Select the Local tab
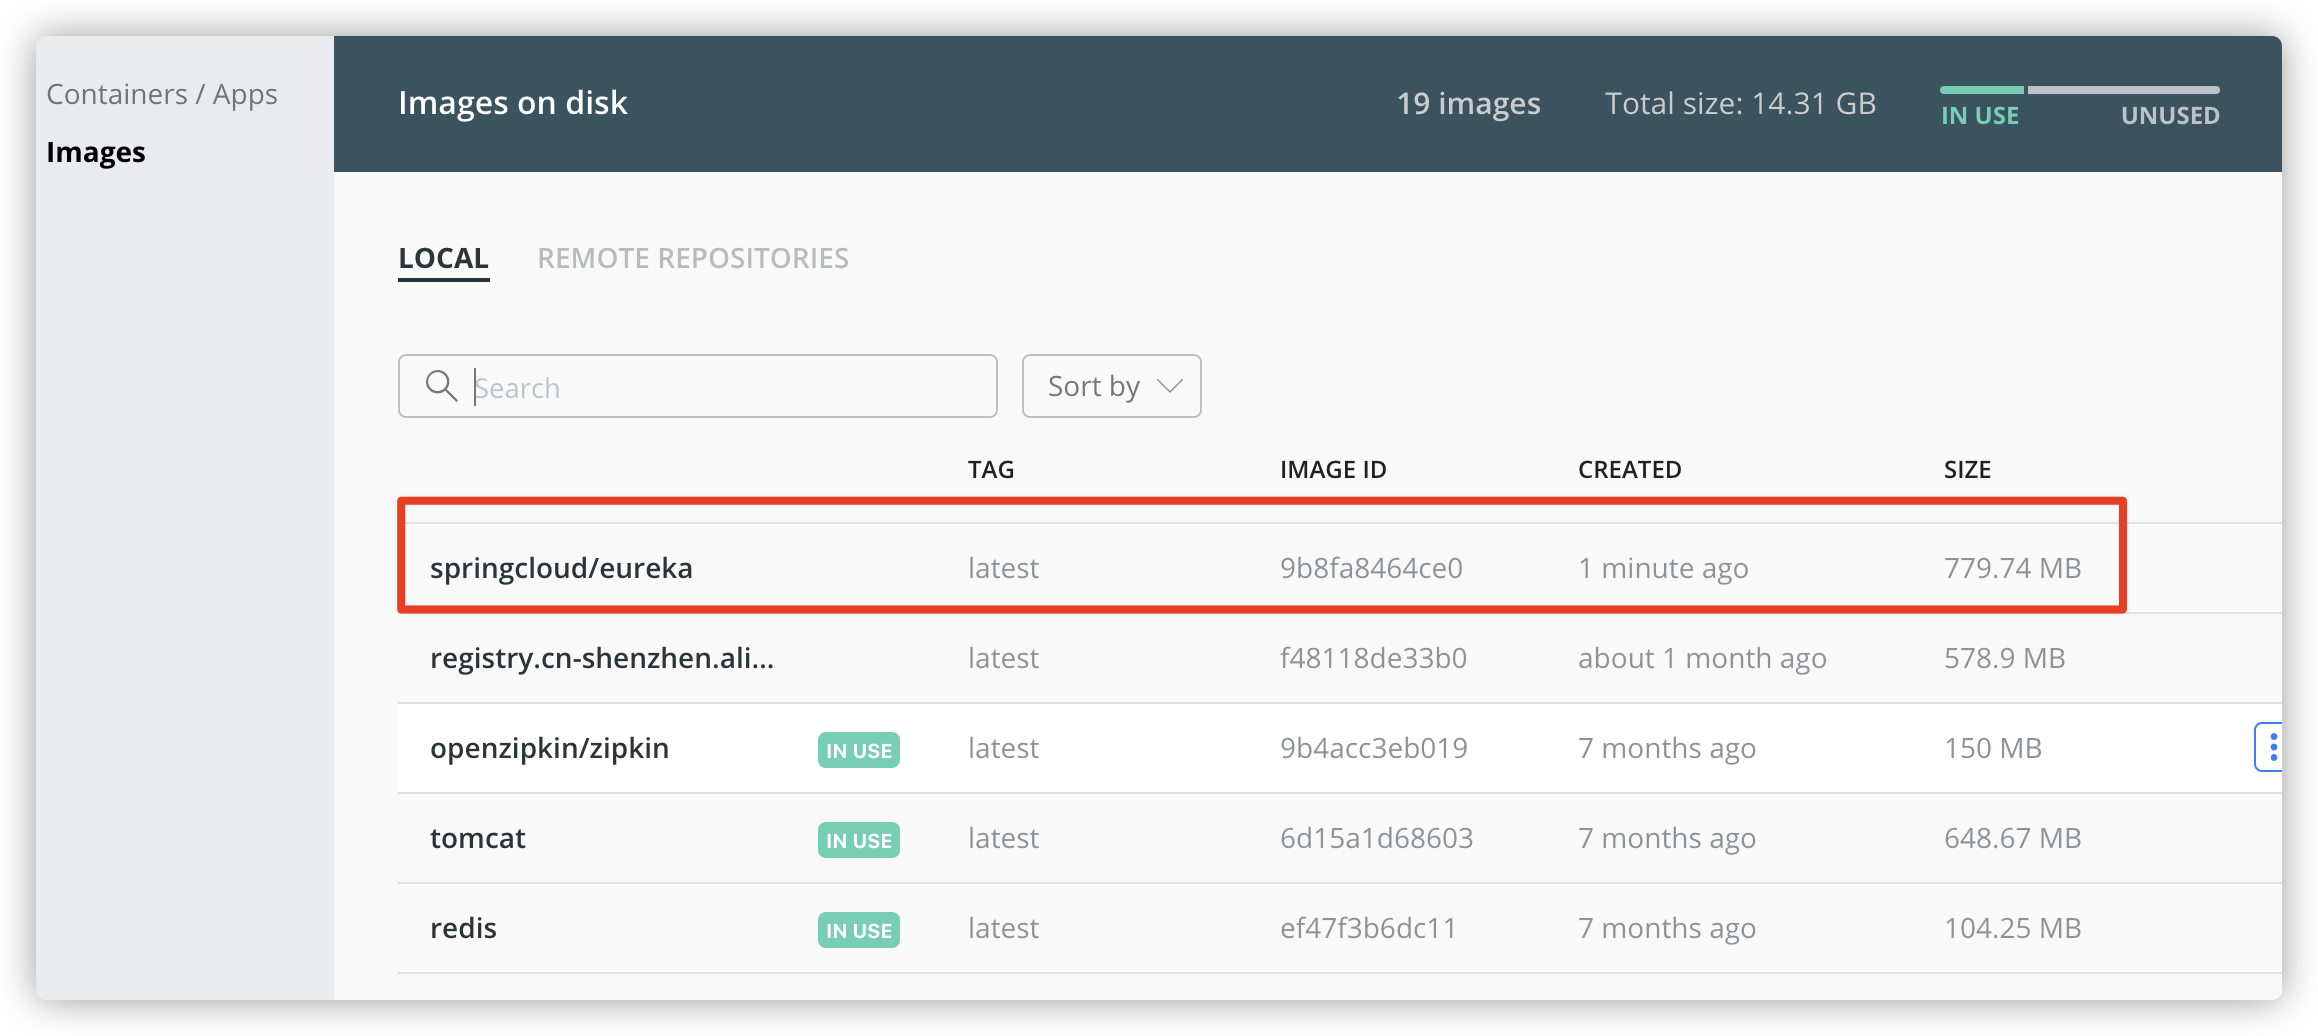This screenshot has height=1036, width=2318. coord(443,258)
